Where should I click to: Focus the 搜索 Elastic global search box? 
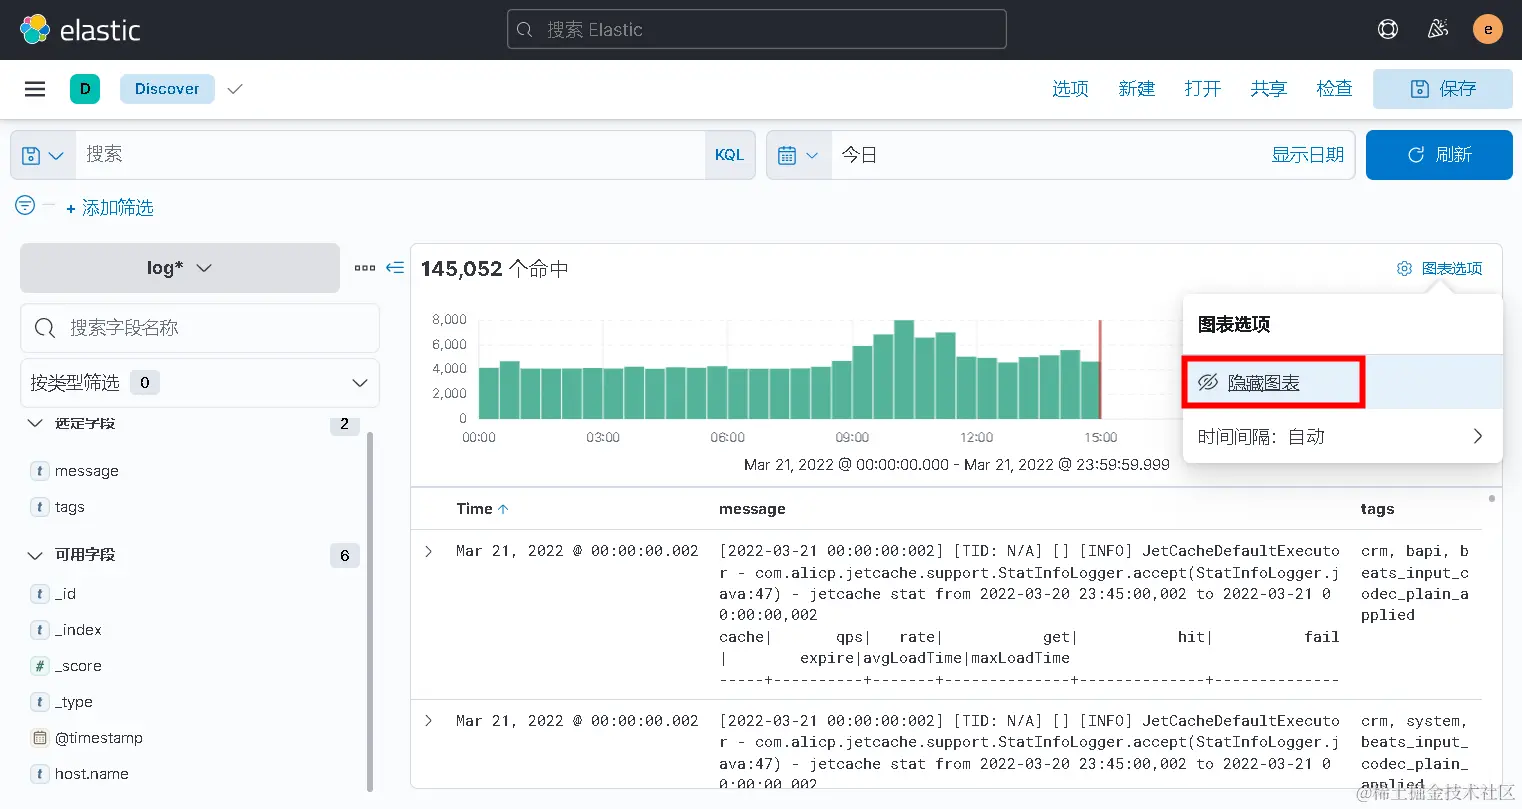click(757, 29)
